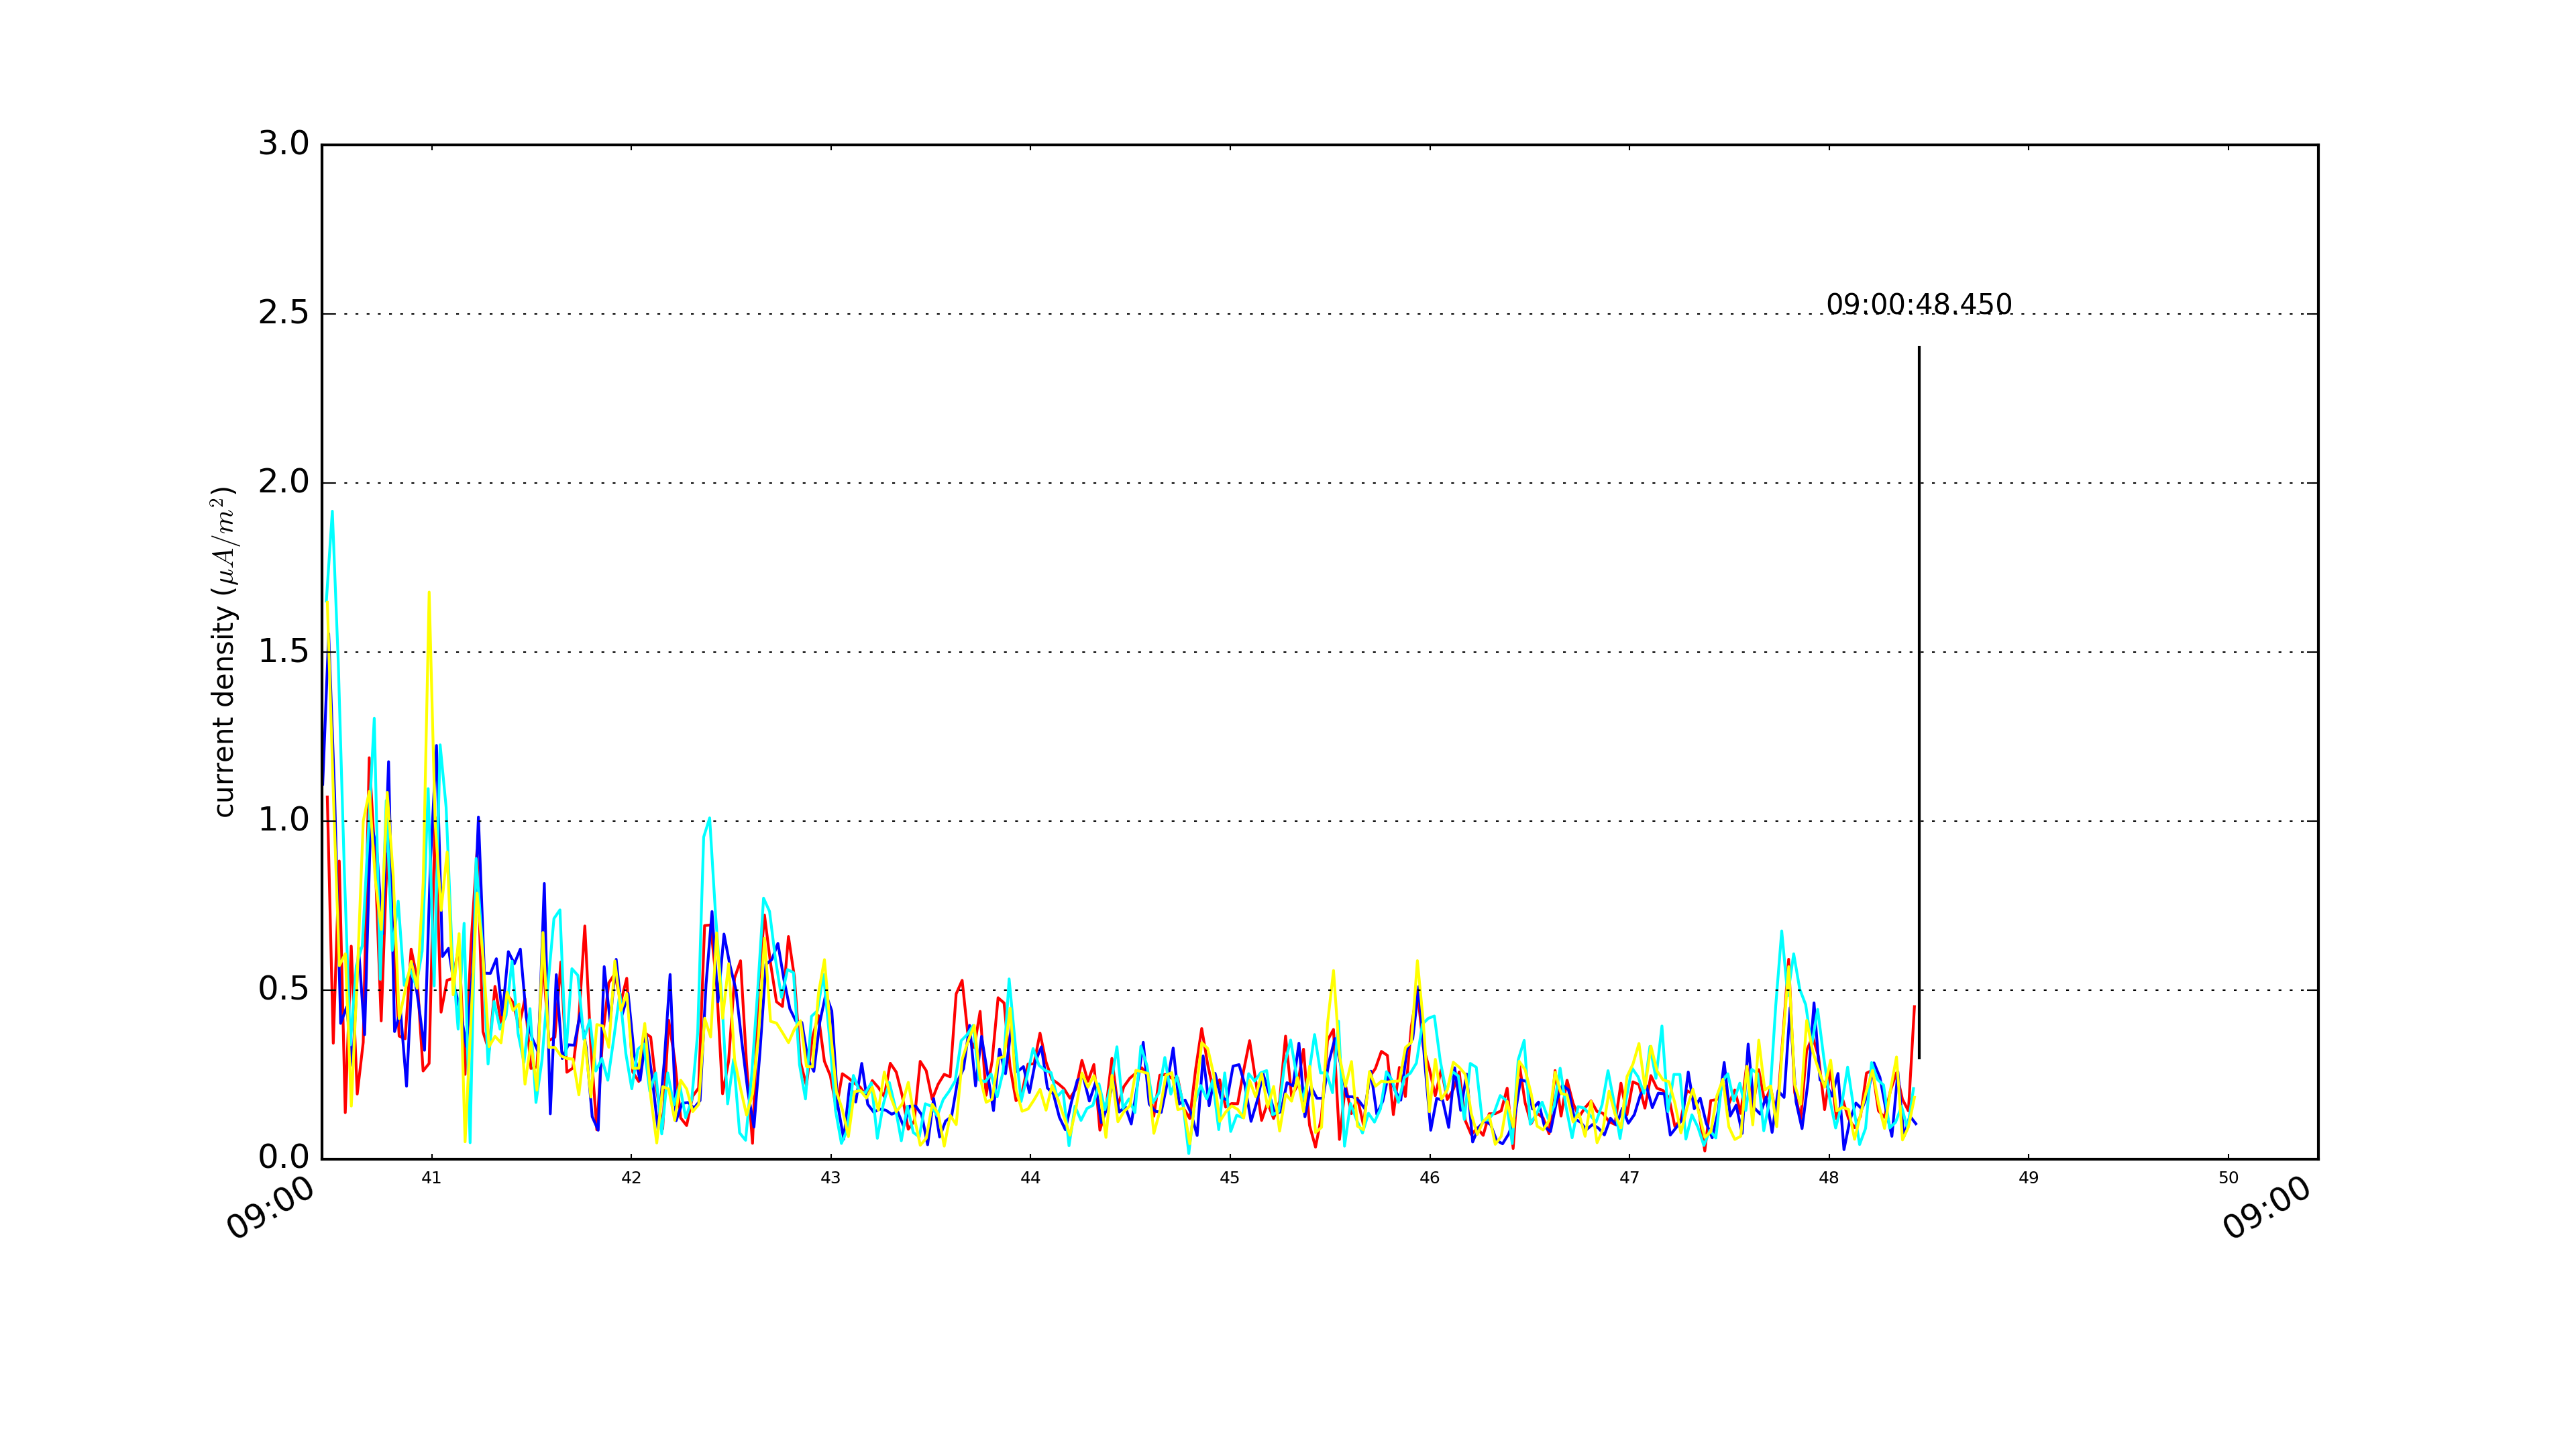
Task: Click the y-axis label 2.5
Action: pyautogui.click(x=284, y=313)
